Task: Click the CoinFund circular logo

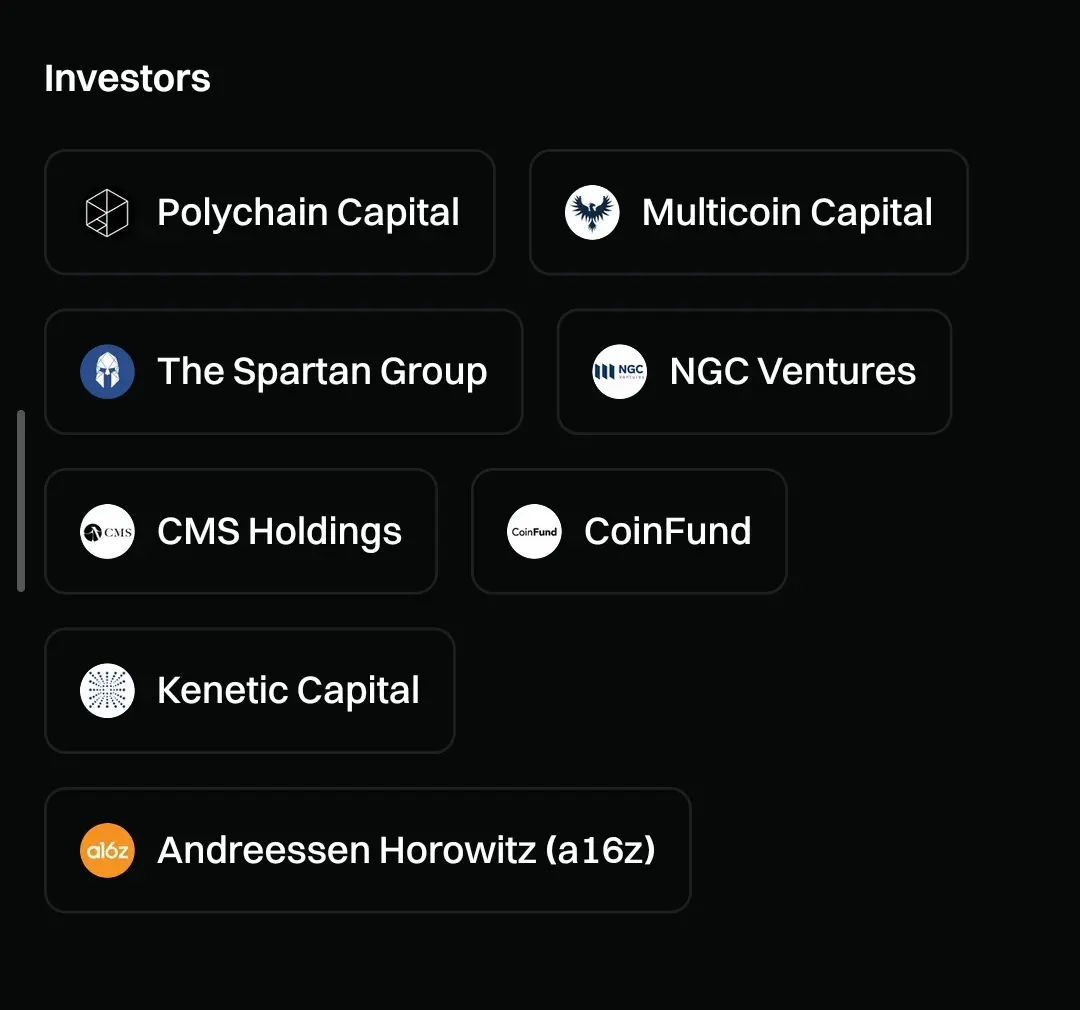Action: 534,531
